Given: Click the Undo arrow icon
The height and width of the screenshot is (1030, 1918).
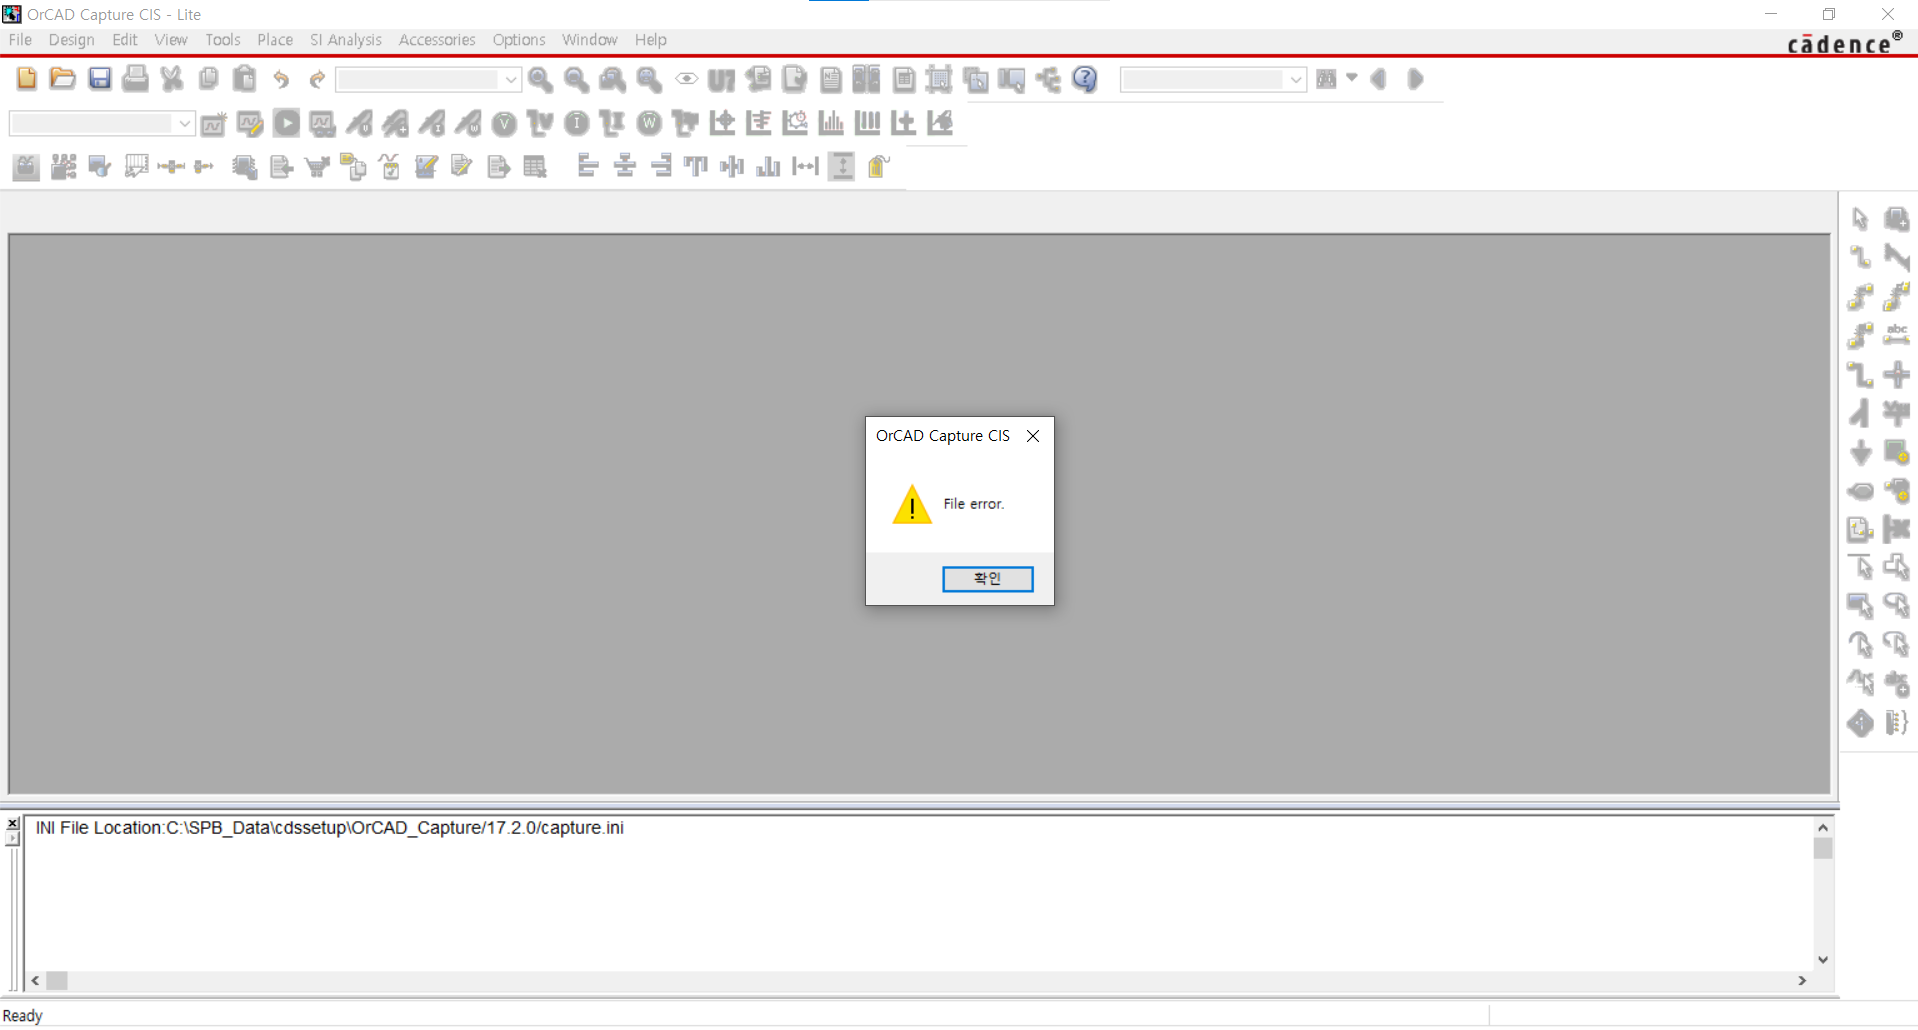Looking at the screenshot, I should [281, 79].
